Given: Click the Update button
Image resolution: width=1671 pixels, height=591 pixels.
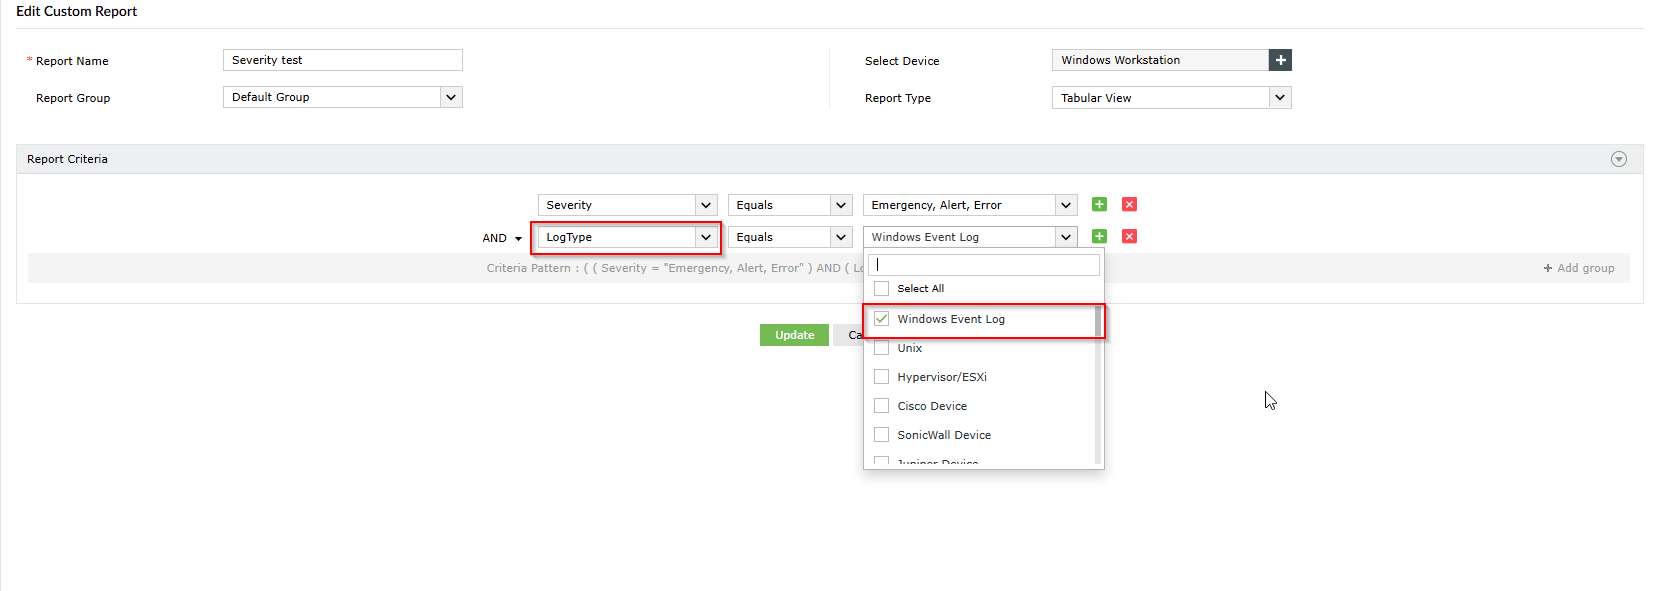Looking at the screenshot, I should pos(794,335).
